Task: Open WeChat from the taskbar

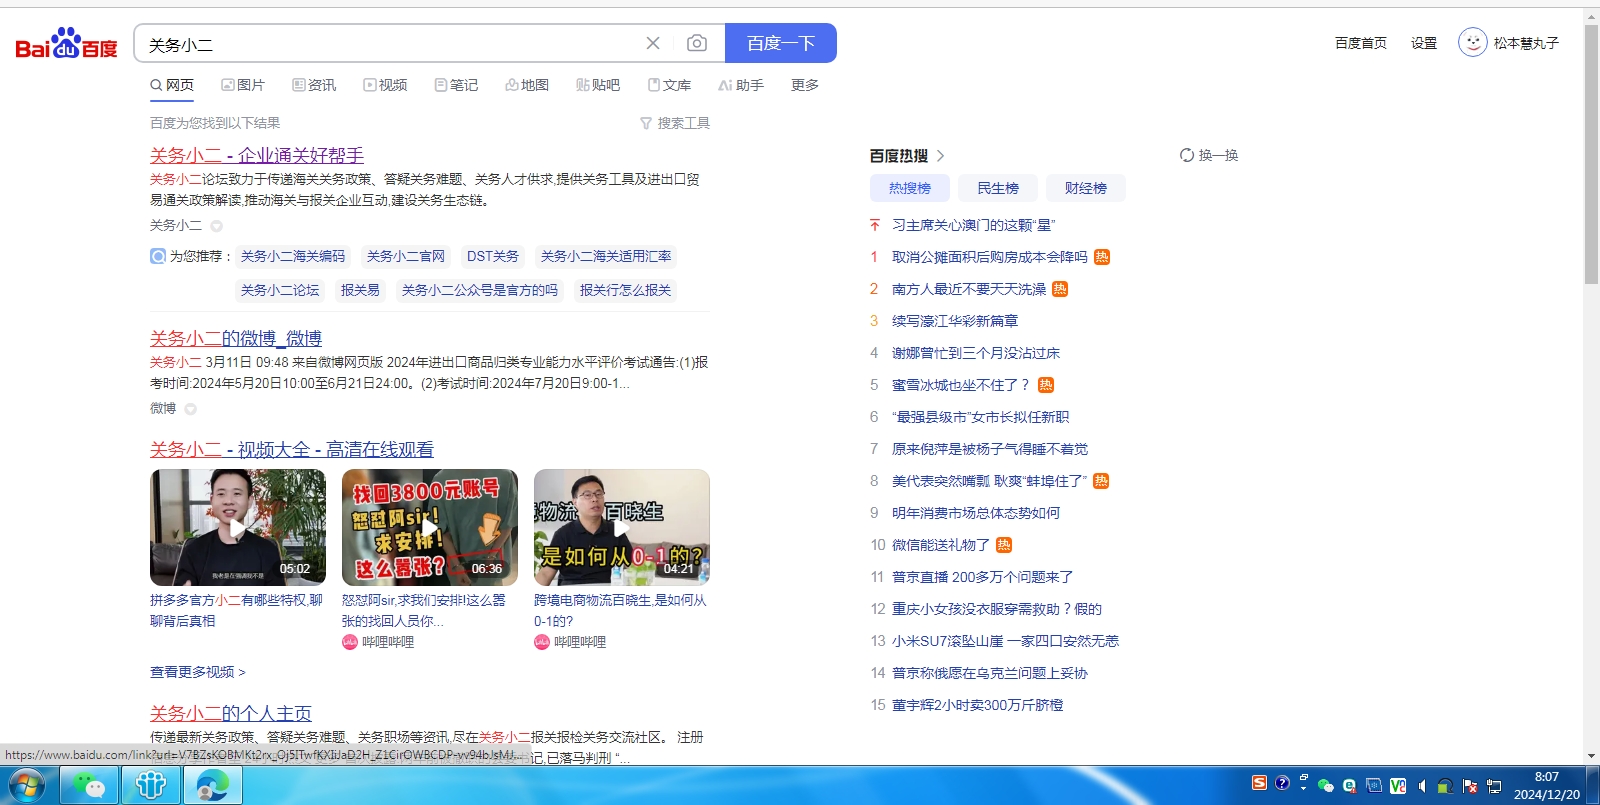Action: (x=89, y=786)
